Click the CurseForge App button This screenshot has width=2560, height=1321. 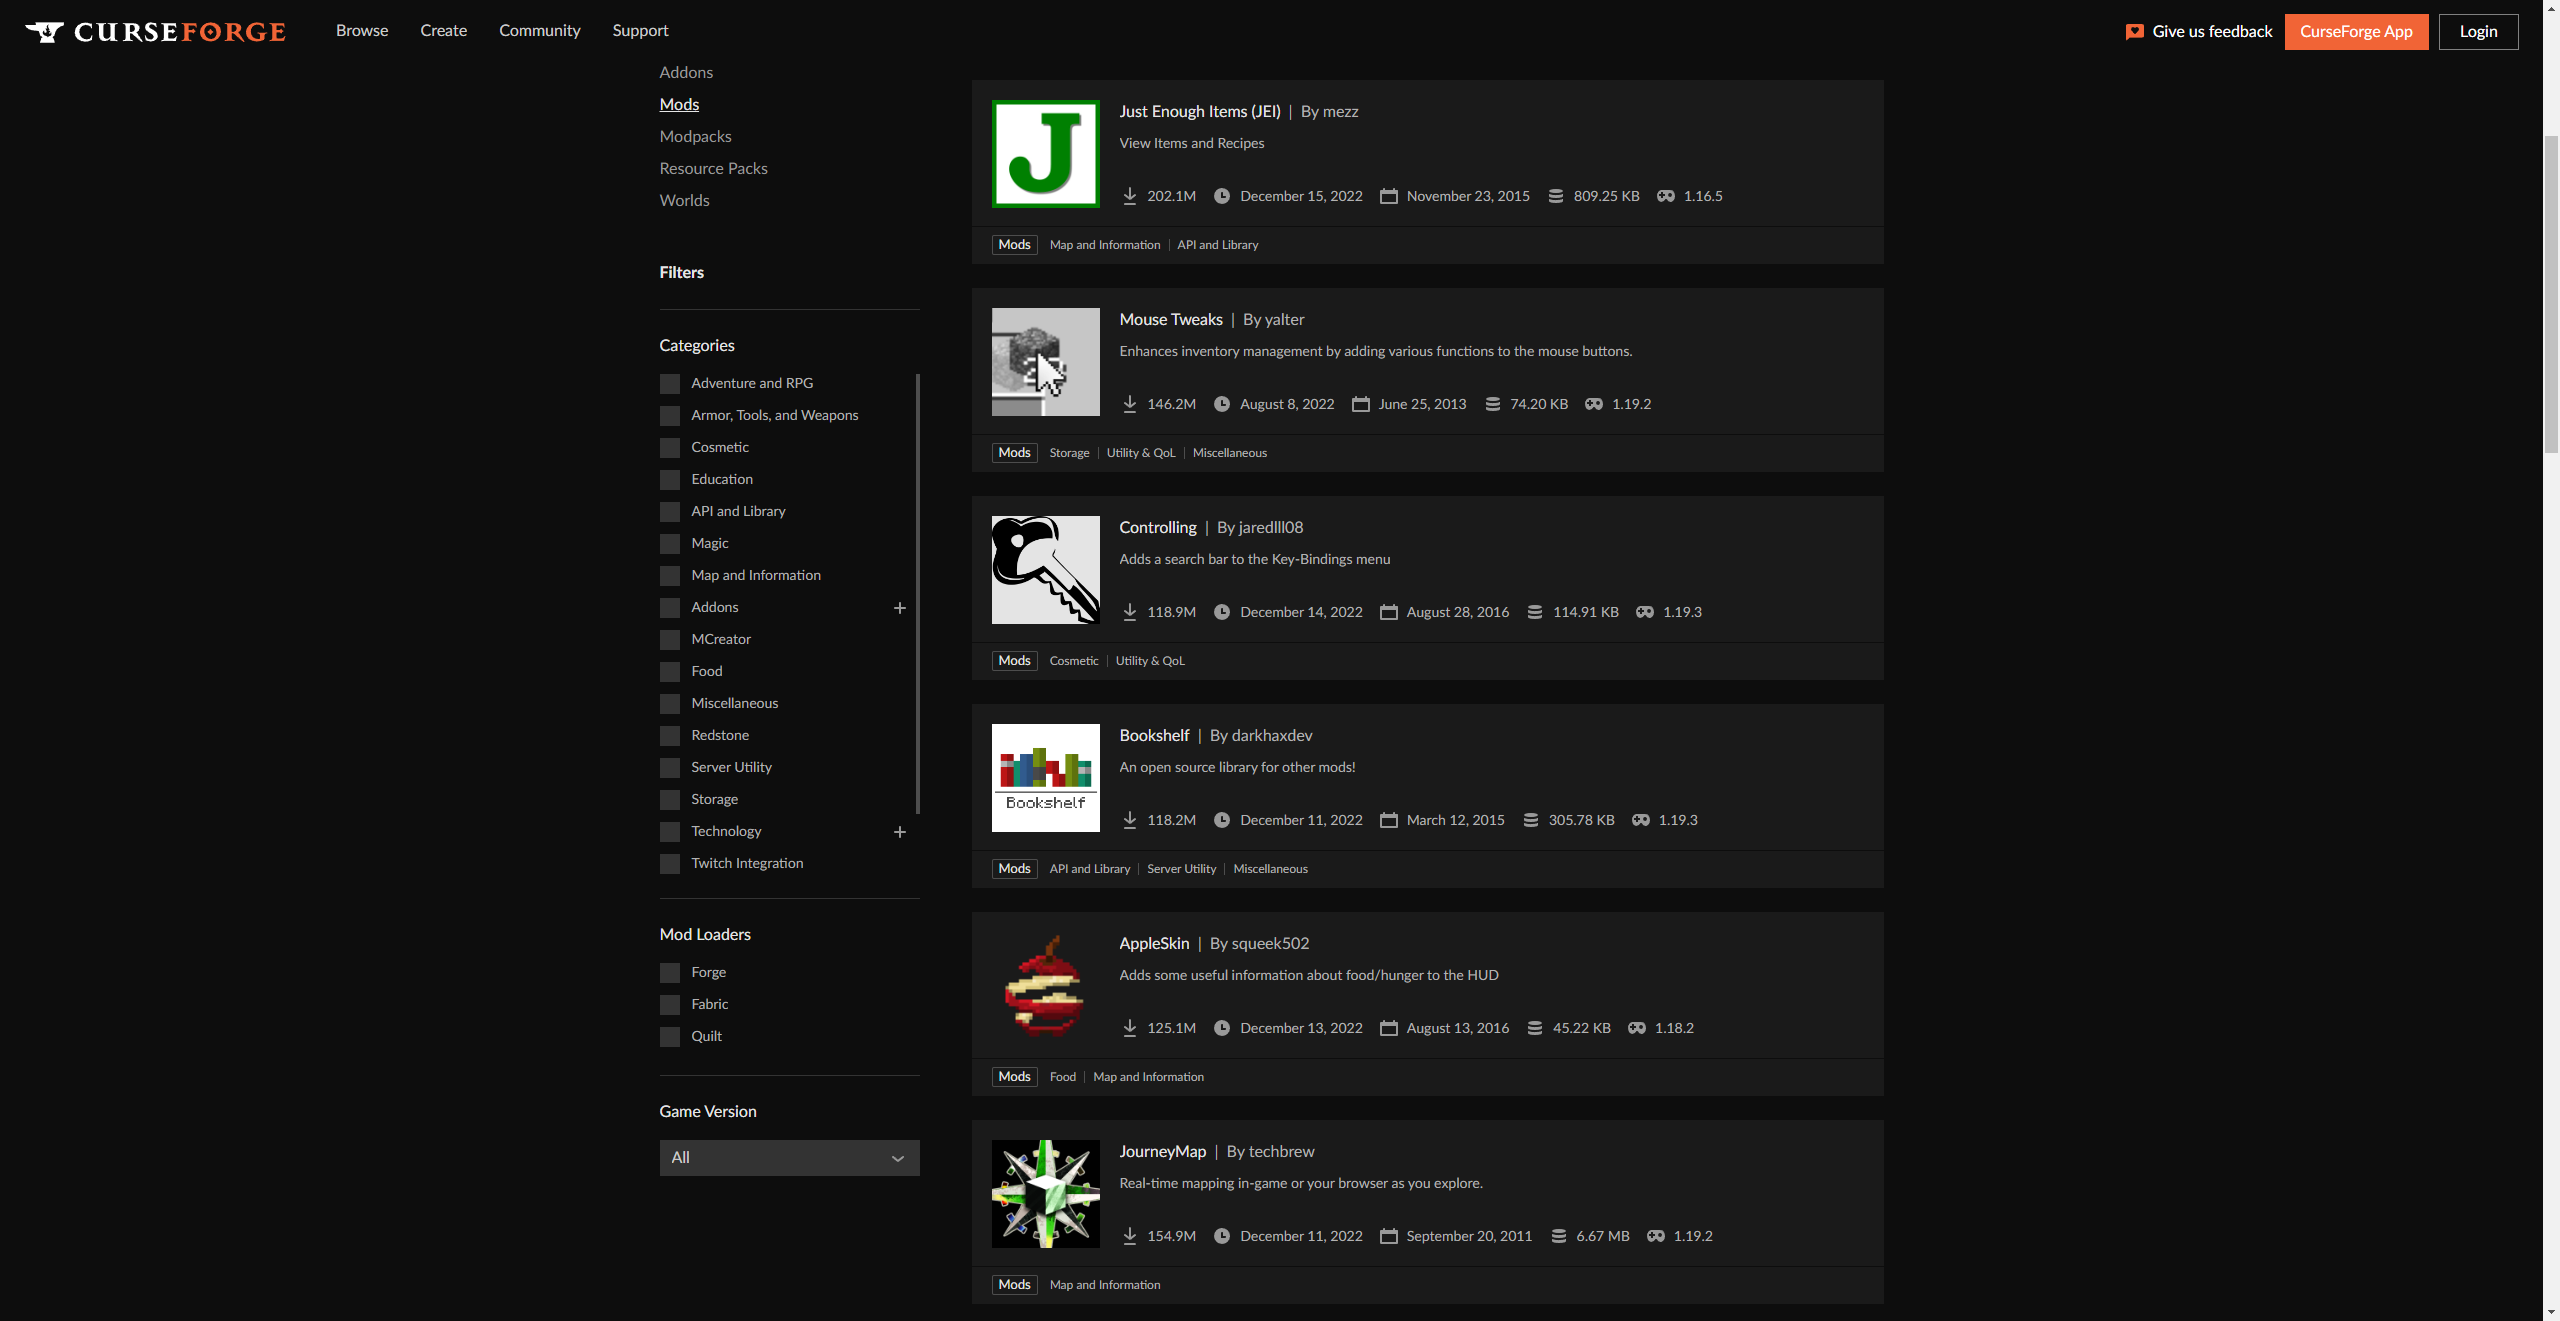(2356, 32)
